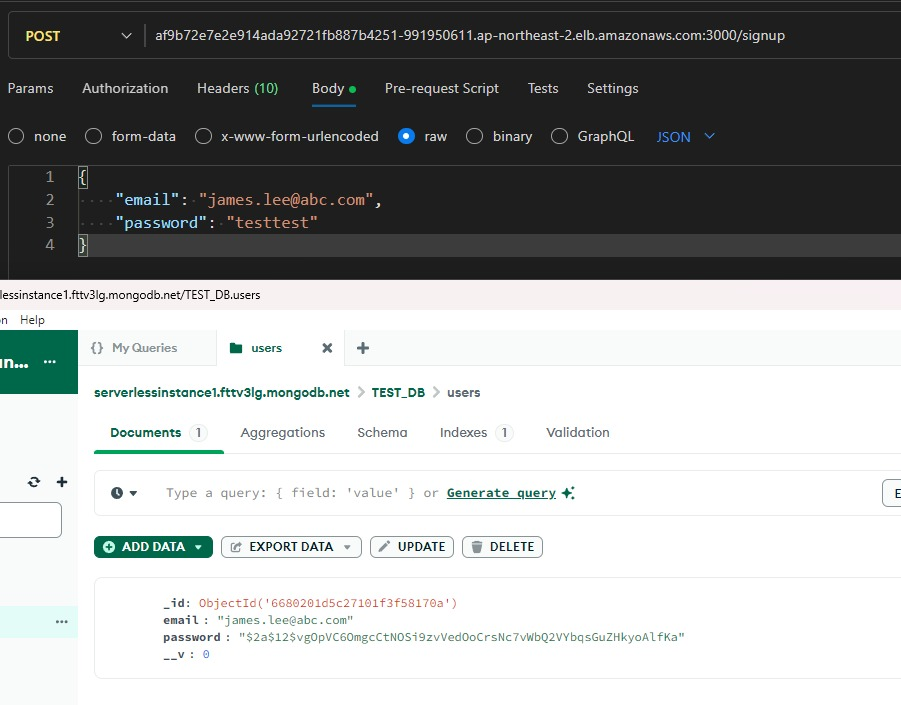The image size is (901, 705).
Task: Open the Documents tab
Action: click(159, 433)
